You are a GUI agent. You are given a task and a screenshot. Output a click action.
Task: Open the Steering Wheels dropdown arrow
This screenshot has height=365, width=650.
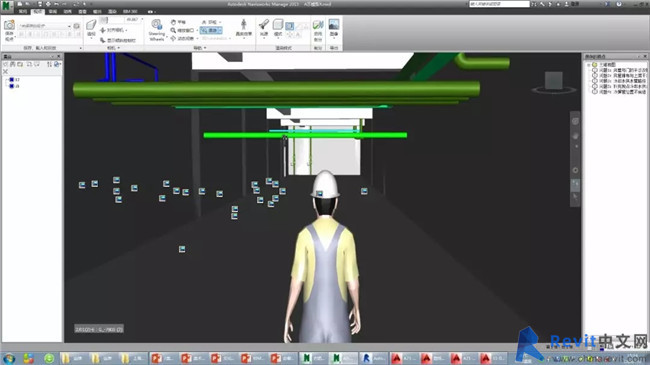click(x=167, y=37)
